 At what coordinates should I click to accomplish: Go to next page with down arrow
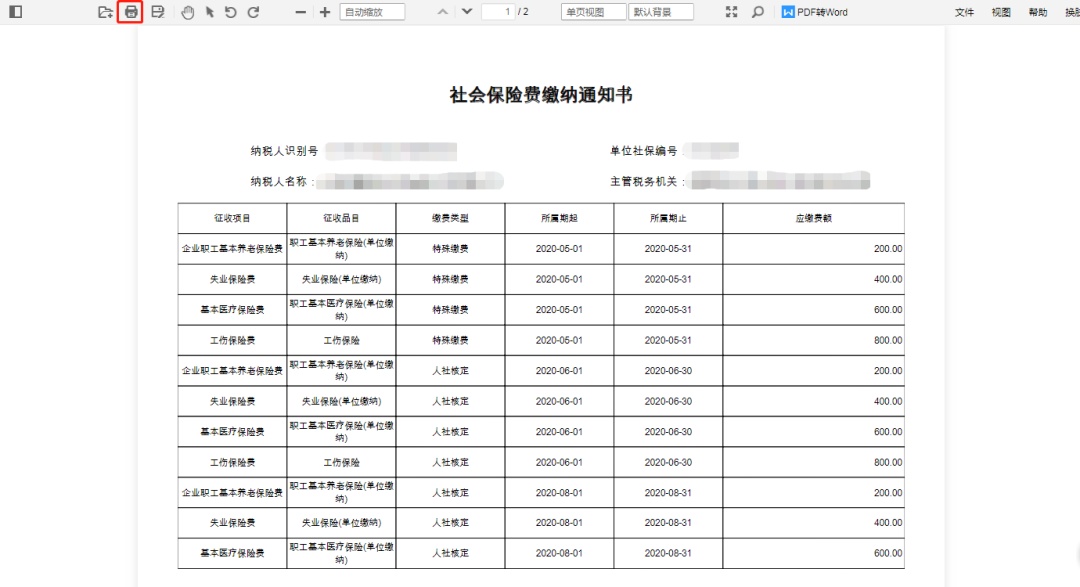click(466, 12)
